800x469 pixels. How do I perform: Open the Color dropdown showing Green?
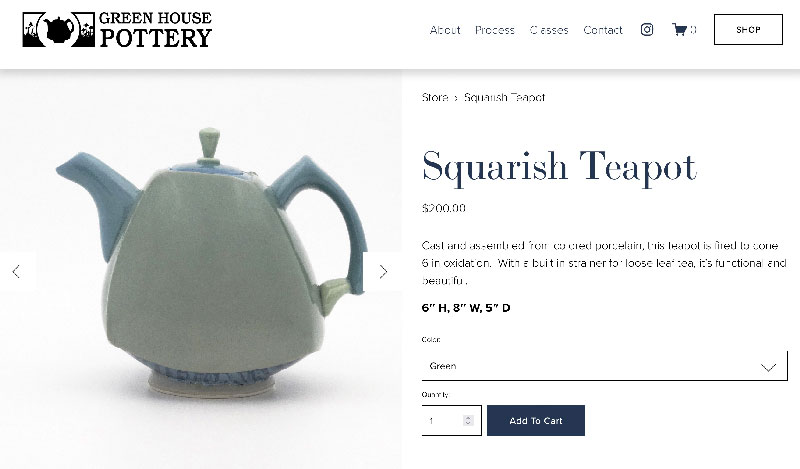605,366
